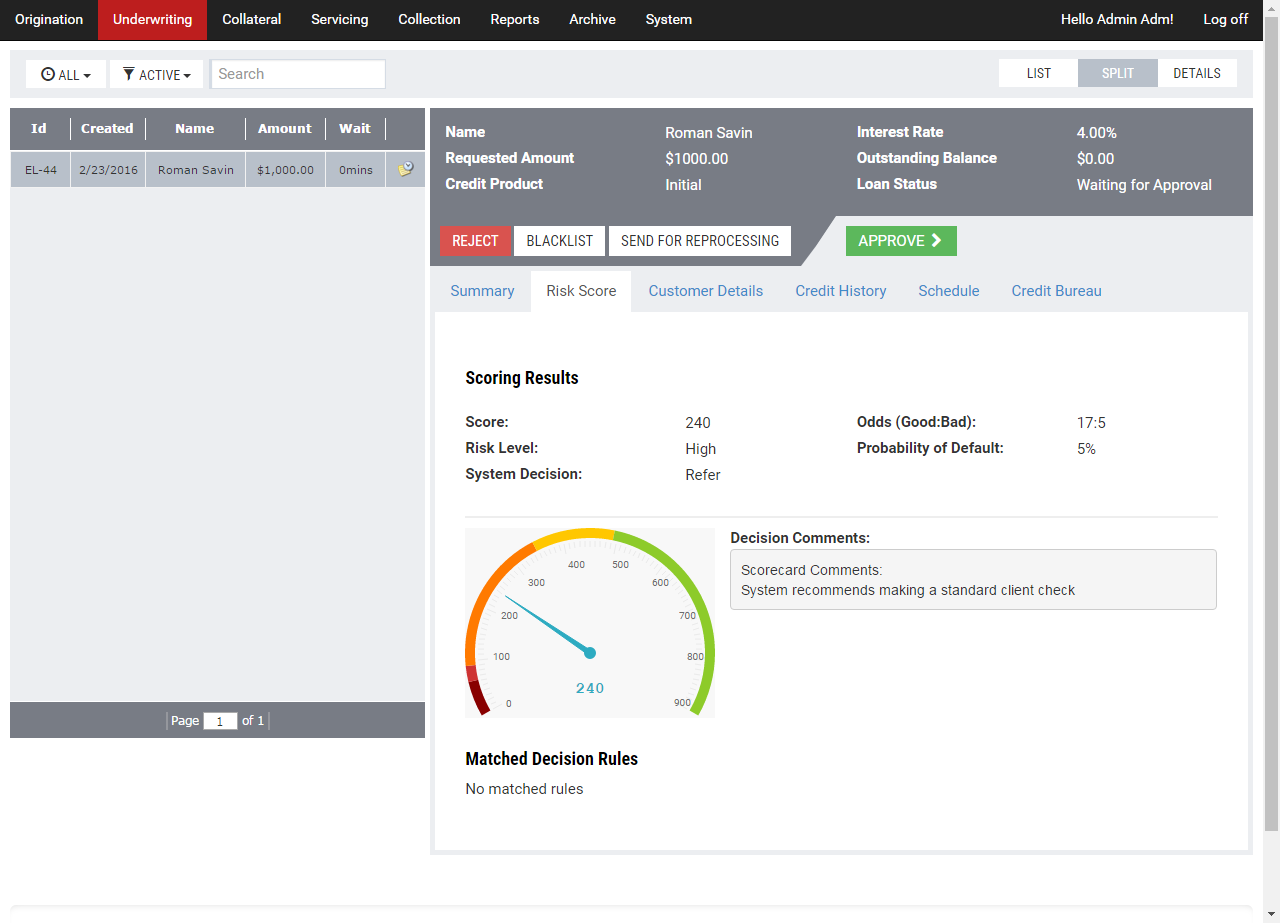Open the Origination menu

click(49, 20)
